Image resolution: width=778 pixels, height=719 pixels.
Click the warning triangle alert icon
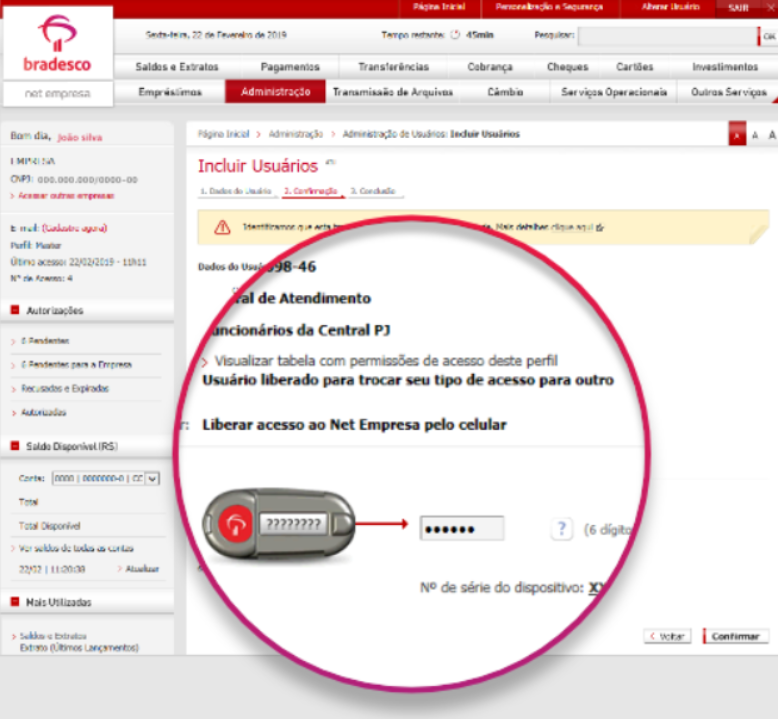222,227
